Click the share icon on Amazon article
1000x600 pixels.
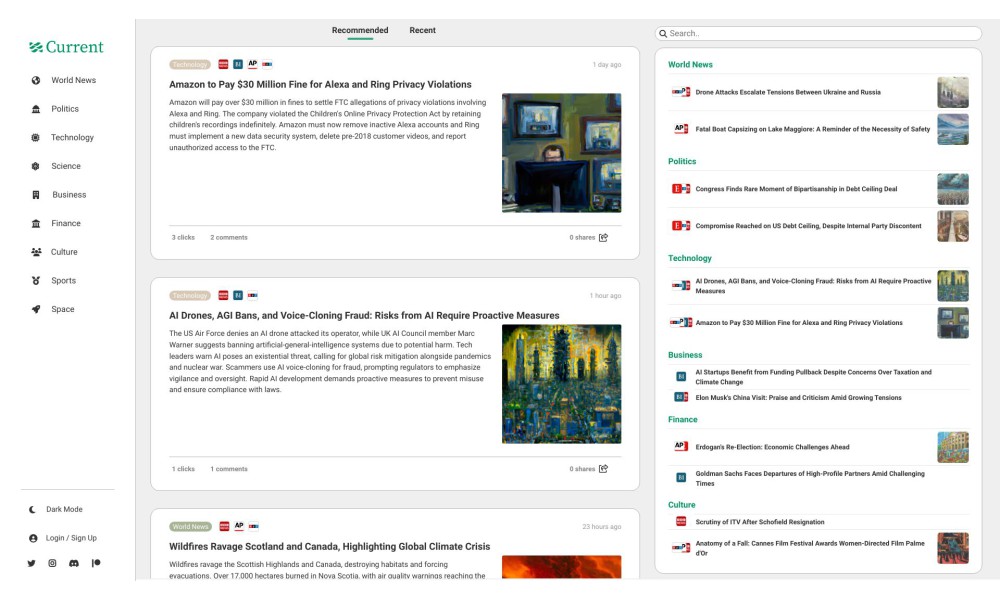pyautogui.click(x=603, y=238)
